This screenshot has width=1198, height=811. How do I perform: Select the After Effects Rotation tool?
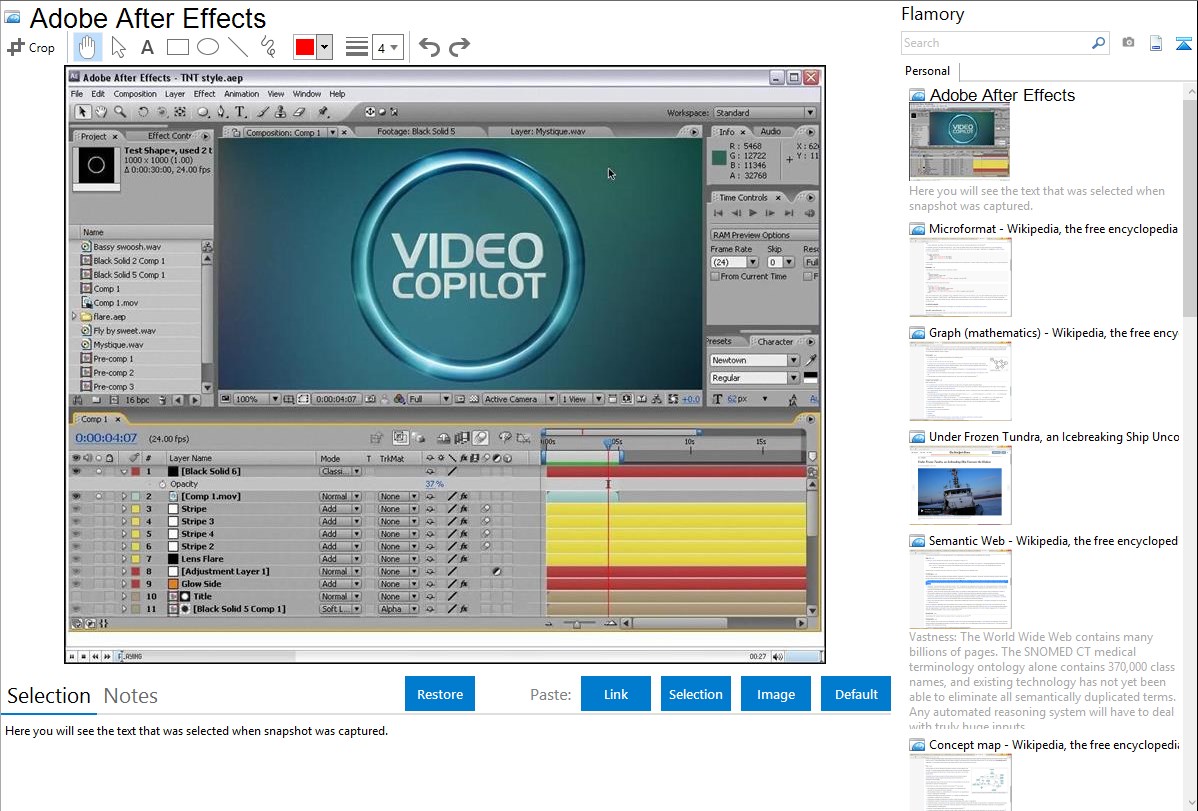click(143, 112)
